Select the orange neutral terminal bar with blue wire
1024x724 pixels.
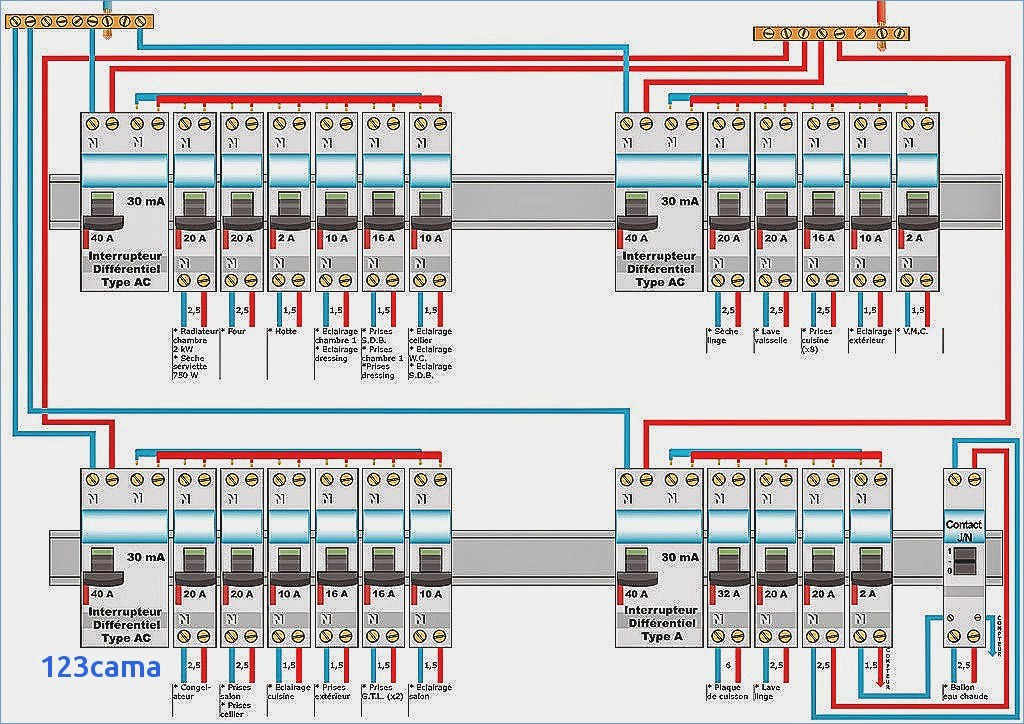pos(78,22)
